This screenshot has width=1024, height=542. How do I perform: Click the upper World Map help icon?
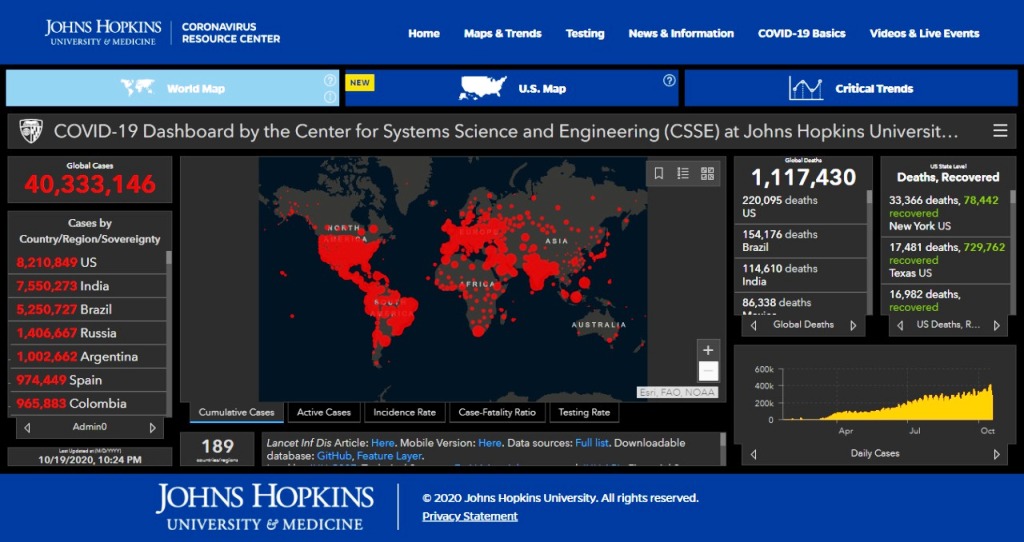pos(330,80)
